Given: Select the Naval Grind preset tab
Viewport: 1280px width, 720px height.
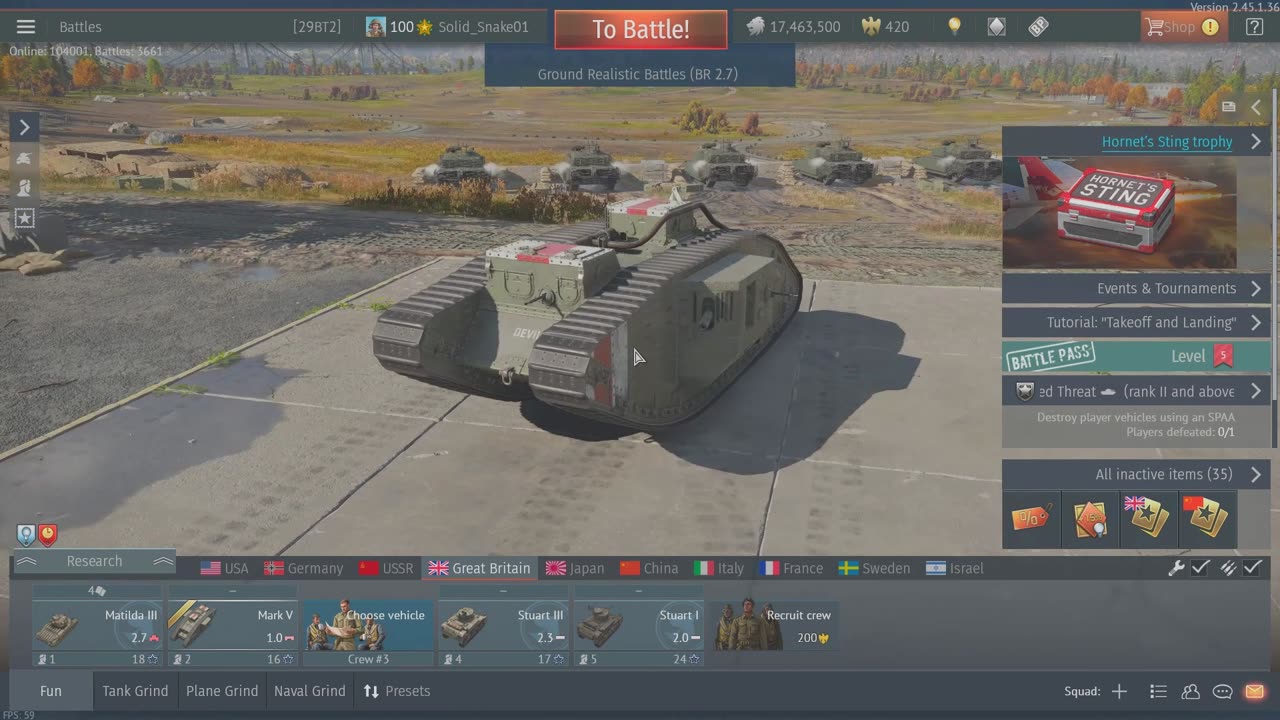Looking at the screenshot, I should [310, 691].
